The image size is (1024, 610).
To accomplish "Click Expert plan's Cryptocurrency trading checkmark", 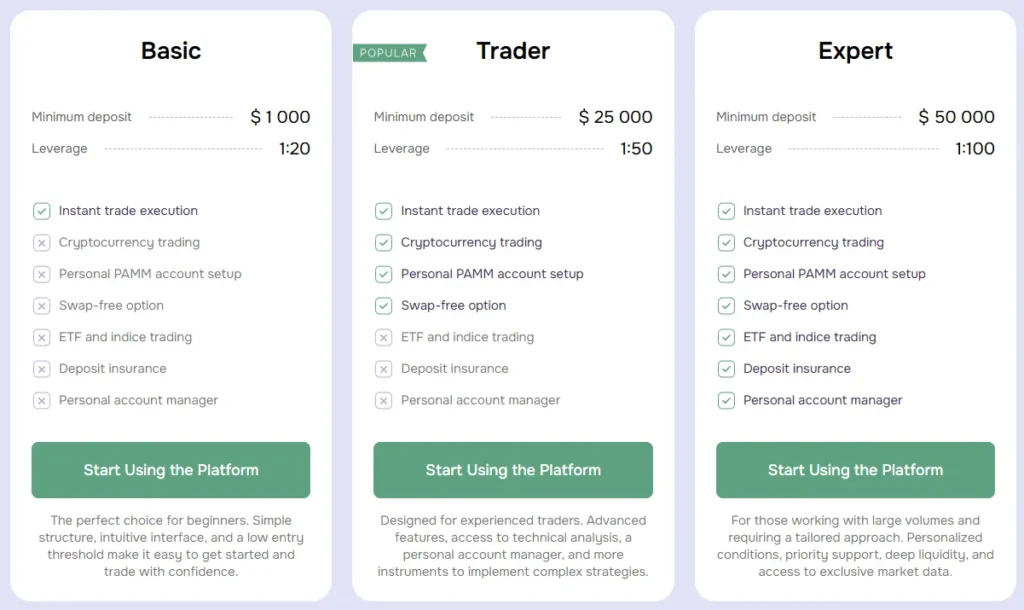I will coord(726,243).
